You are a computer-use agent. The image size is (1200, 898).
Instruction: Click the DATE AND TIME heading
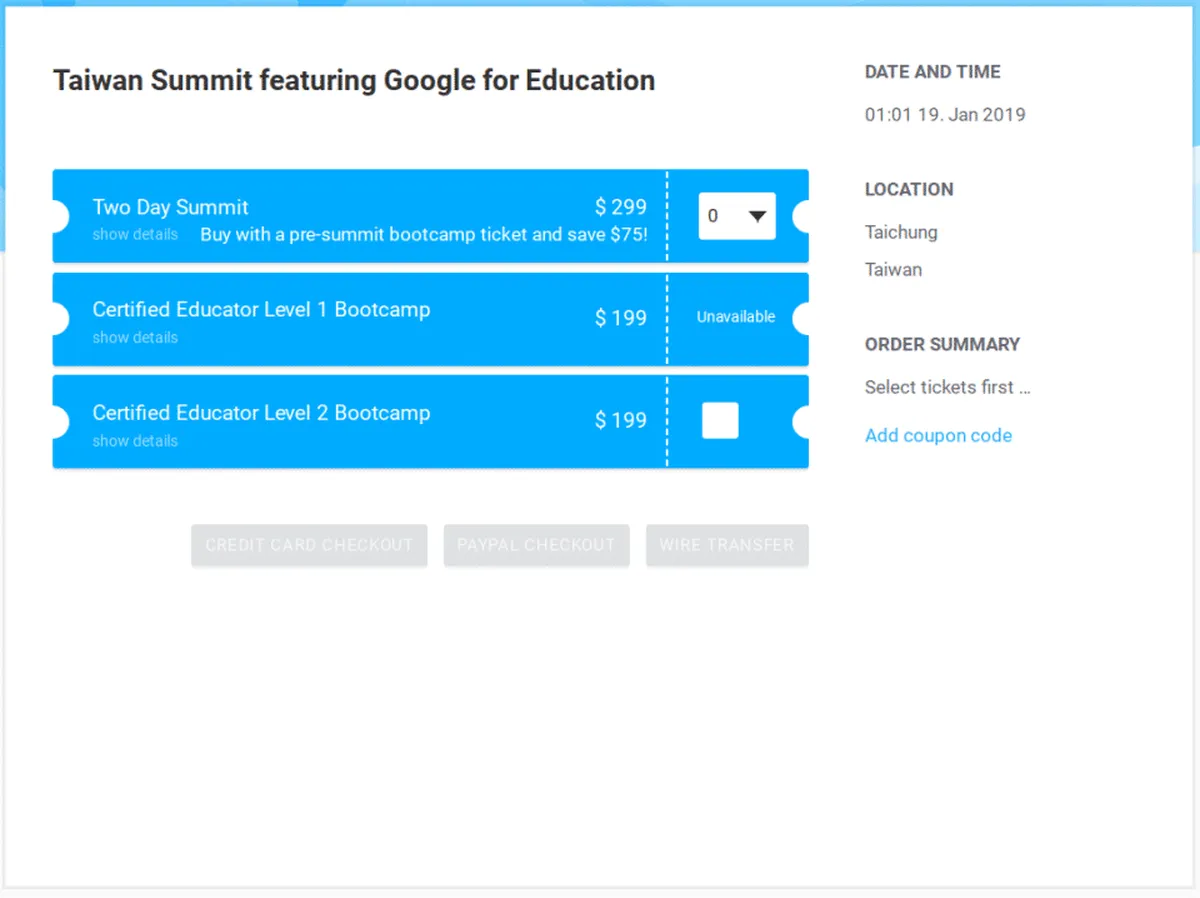click(x=932, y=72)
